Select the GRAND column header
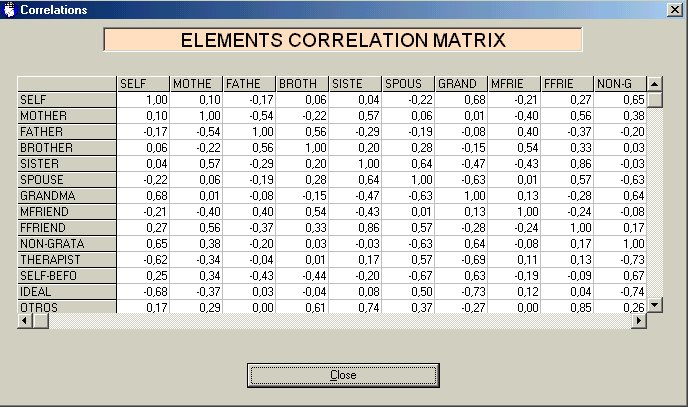The height and width of the screenshot is (407, 688). click(x=461, y=83)
